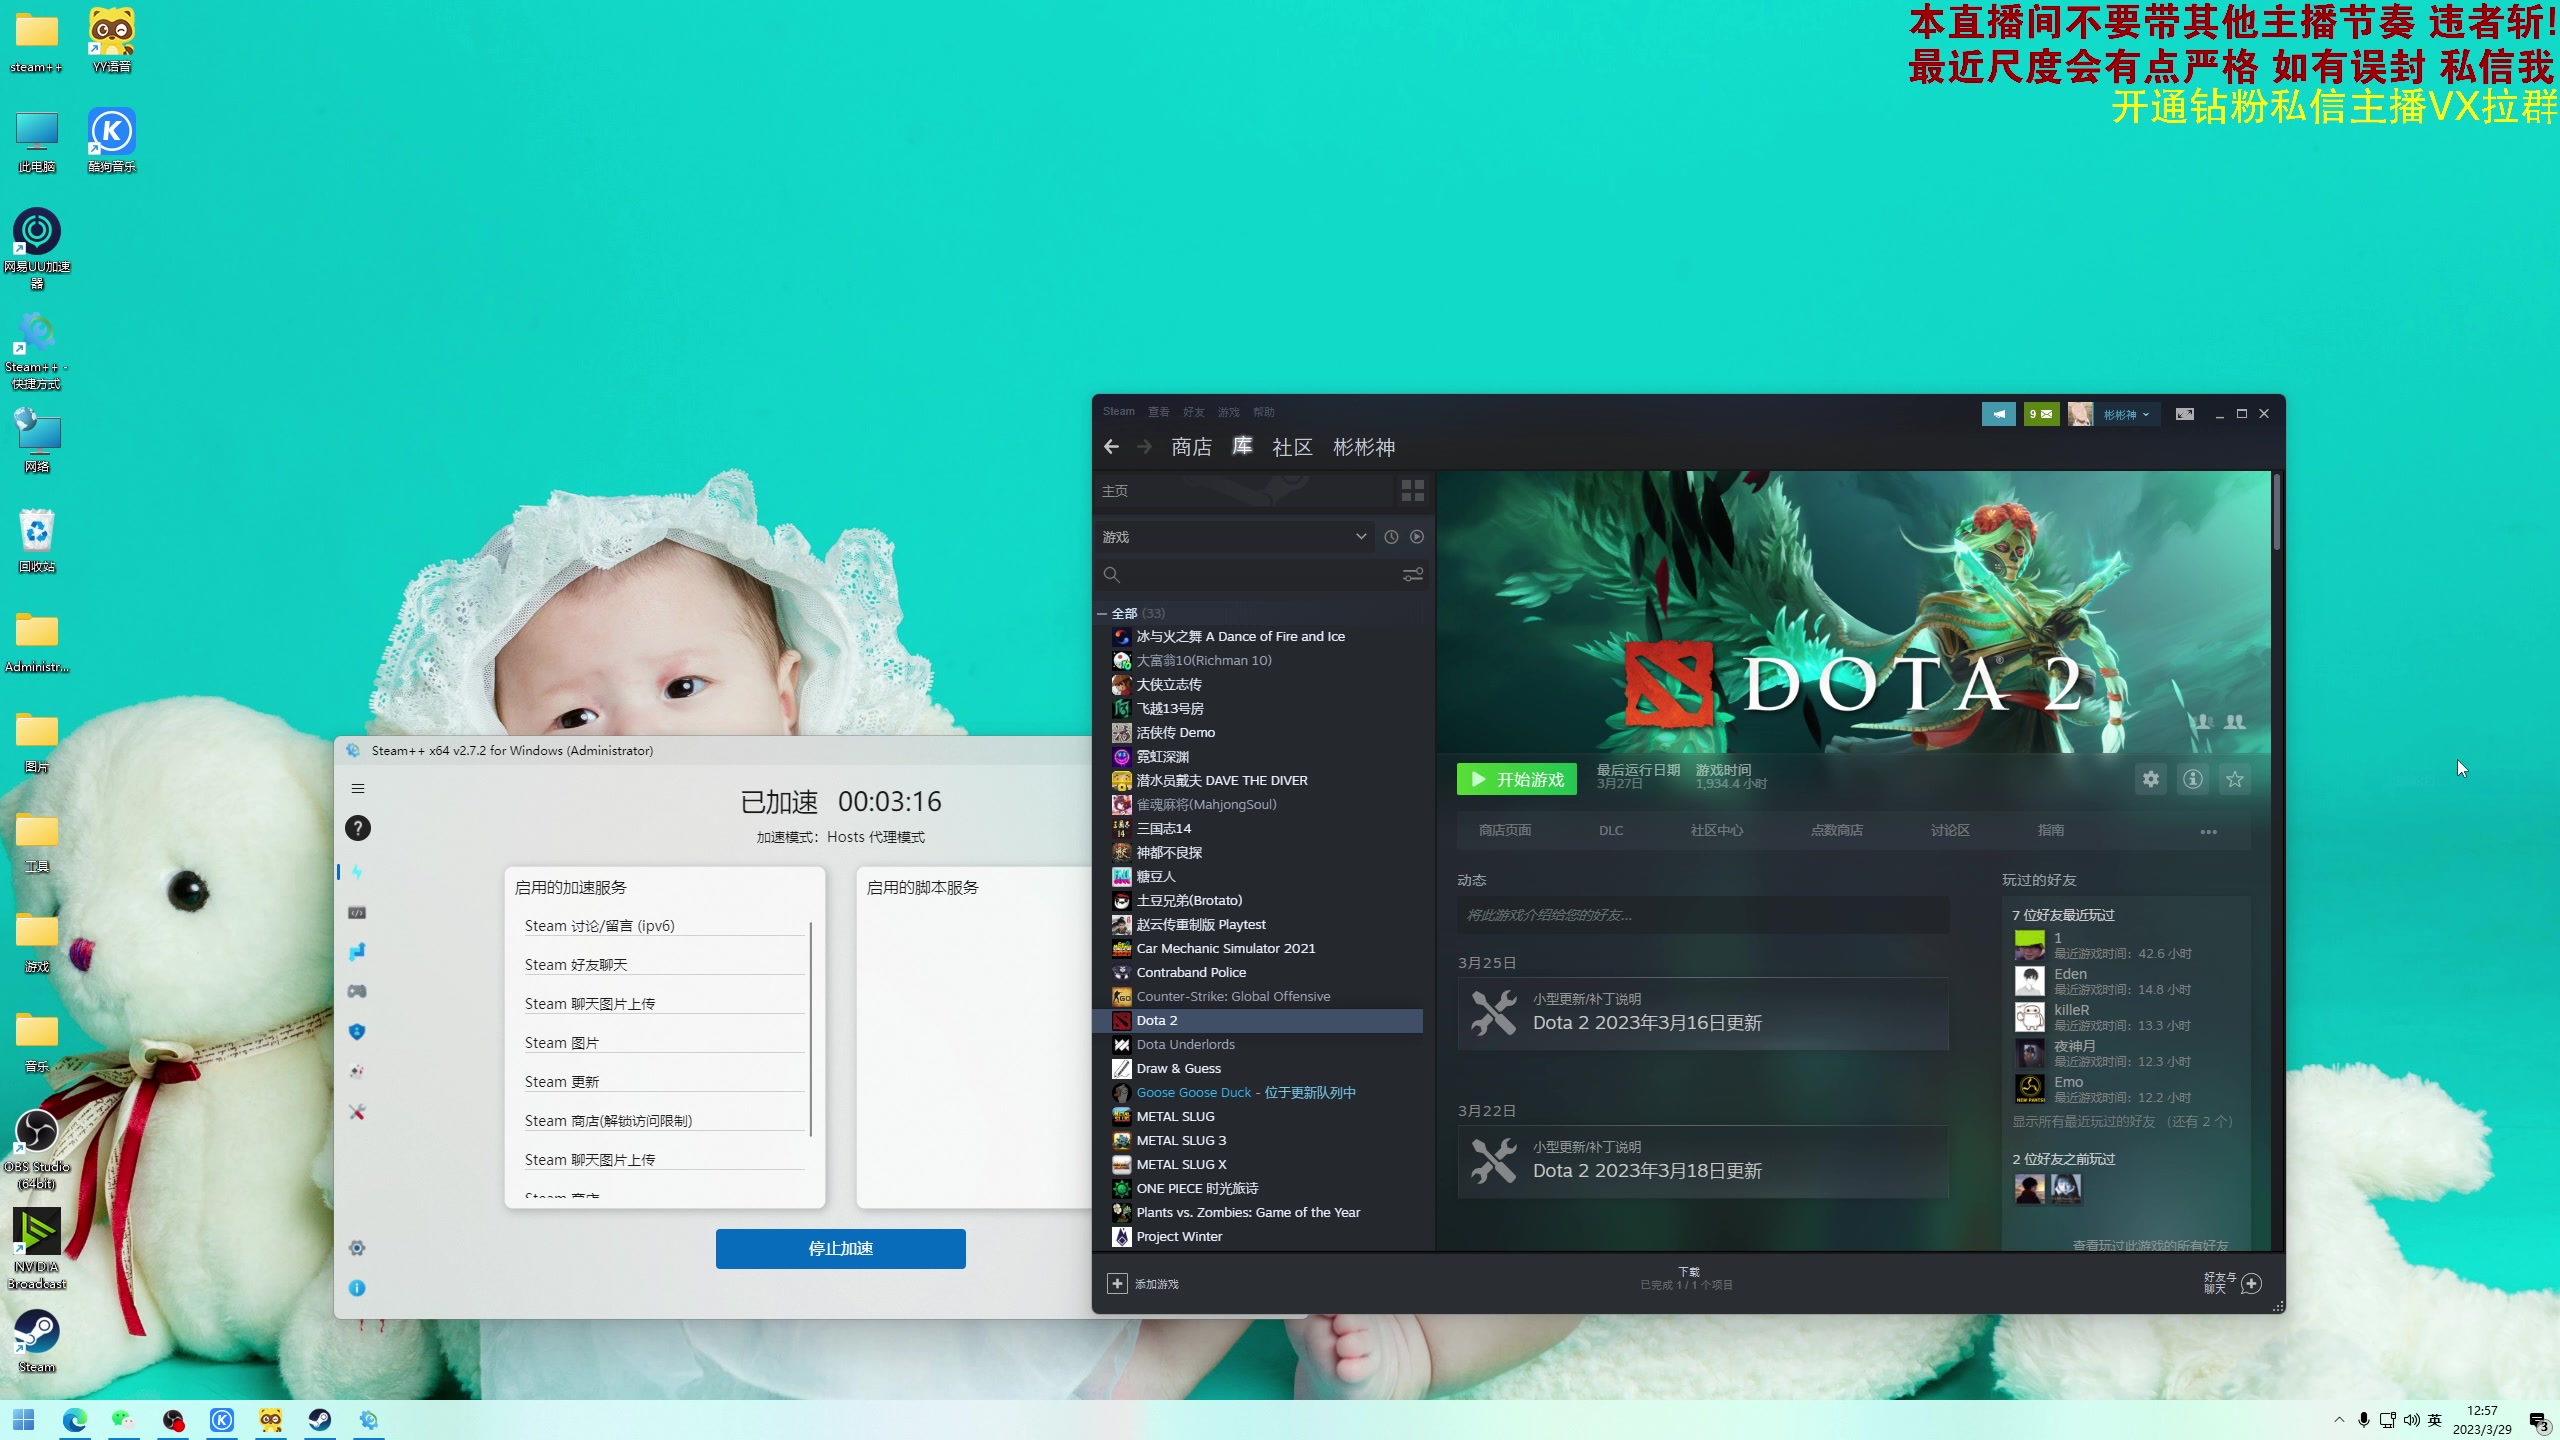
Task: Open Steam 下载 status at bottom
Action: (x=1687, y=1279)
